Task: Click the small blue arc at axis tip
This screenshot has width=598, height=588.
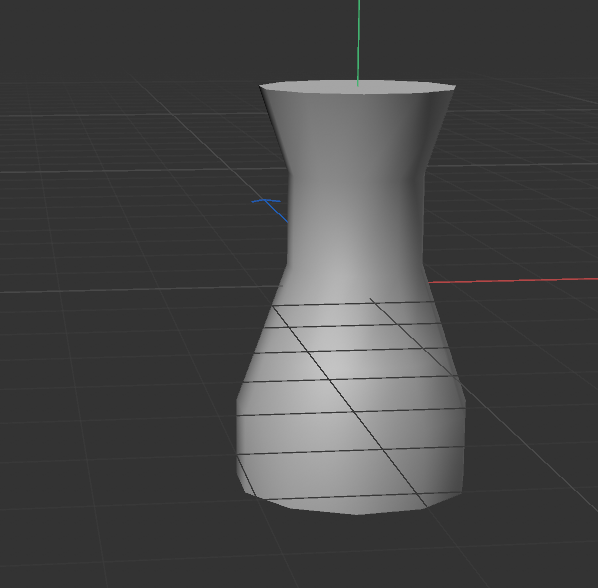Action: tap(266, 201)
